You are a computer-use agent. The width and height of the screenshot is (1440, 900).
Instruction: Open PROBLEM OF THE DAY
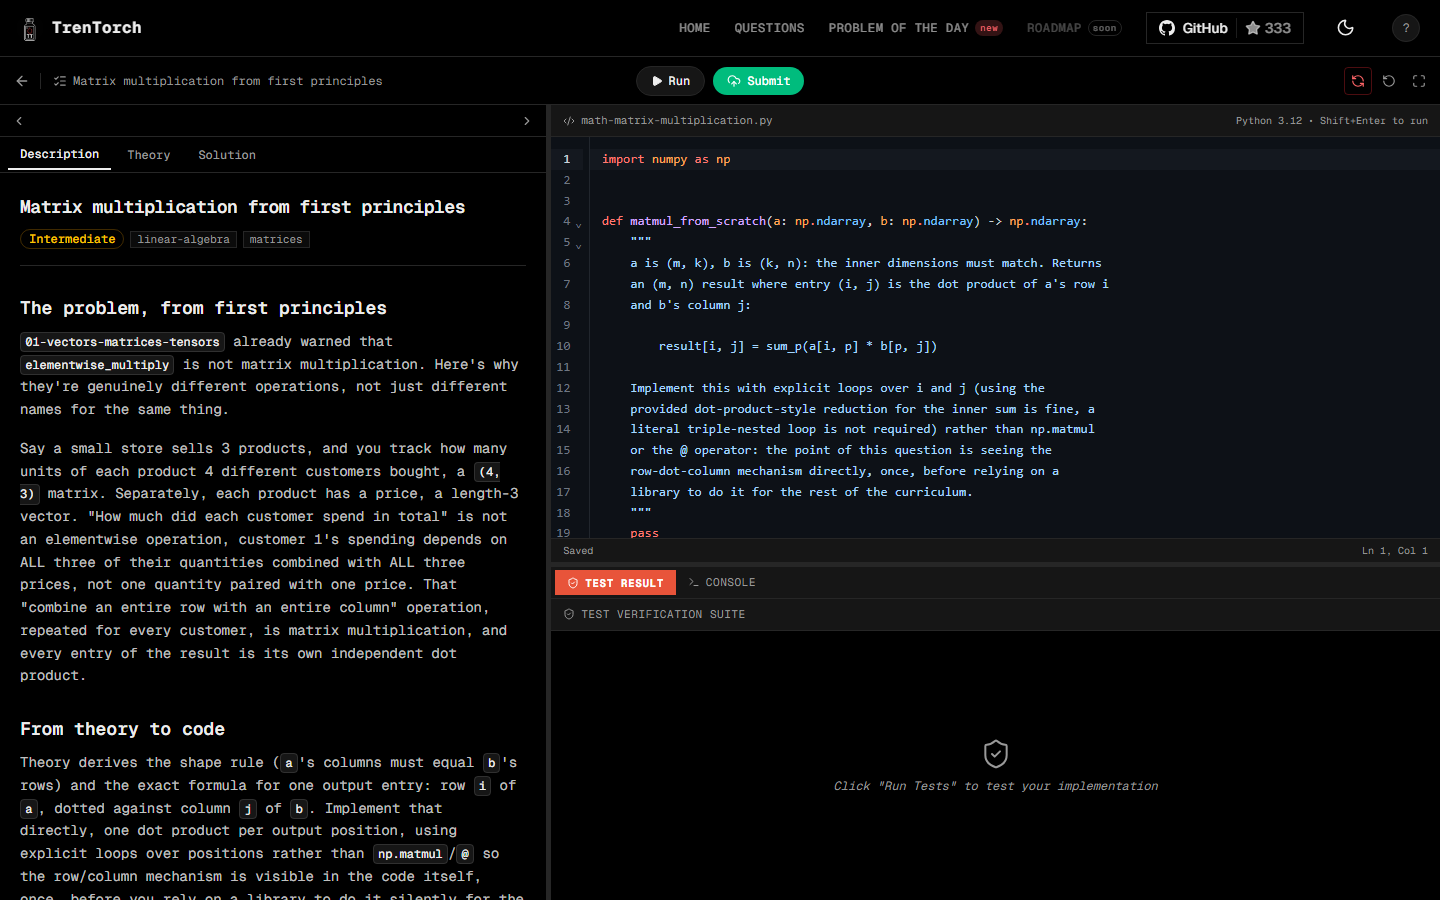pyautogui.click(x=915, y=28)
